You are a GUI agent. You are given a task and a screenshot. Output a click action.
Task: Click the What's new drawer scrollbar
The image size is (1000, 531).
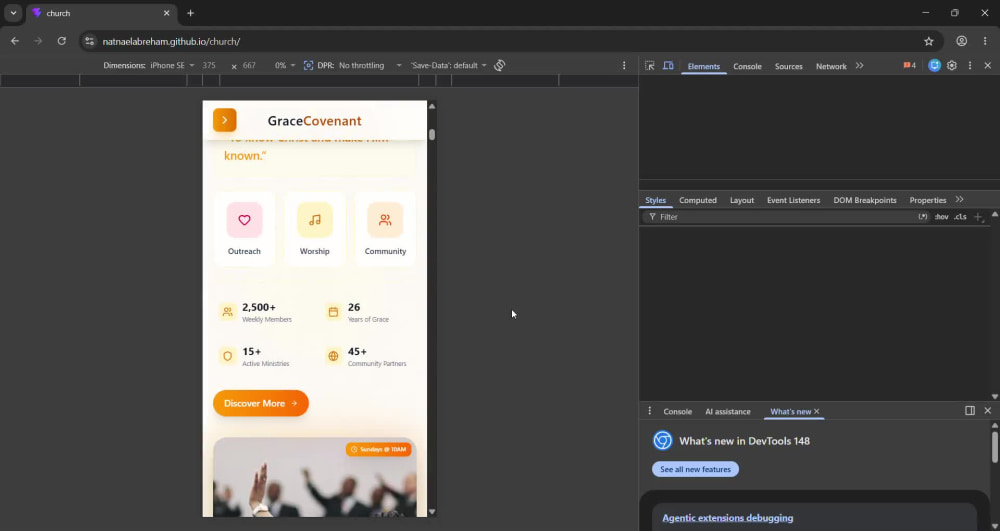pos(994,446)
